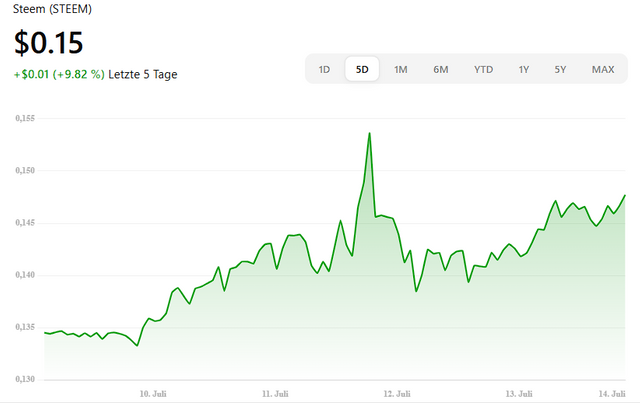Screen dimensions: 640x403
Task: Click the 0,155 y-axis label
Action: coord(25,118)
